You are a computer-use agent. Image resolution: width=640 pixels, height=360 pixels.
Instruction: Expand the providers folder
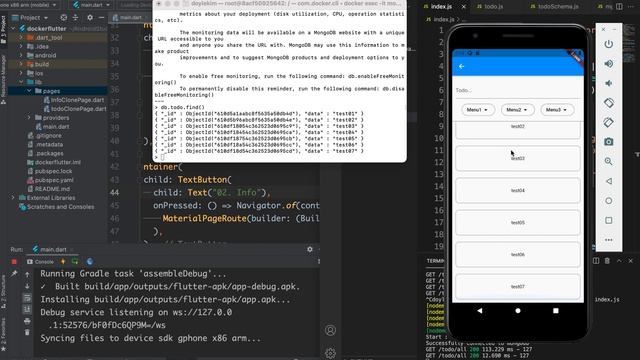click(29, 118)
